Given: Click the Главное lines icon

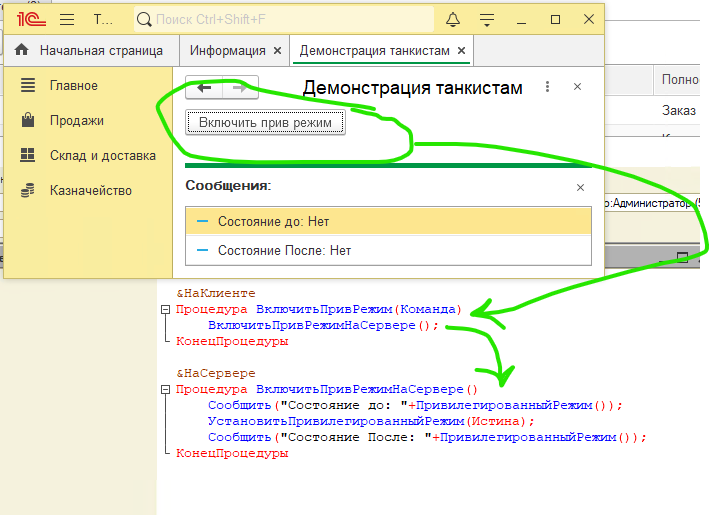Looking at the screenshot, I should pos(28,85).
